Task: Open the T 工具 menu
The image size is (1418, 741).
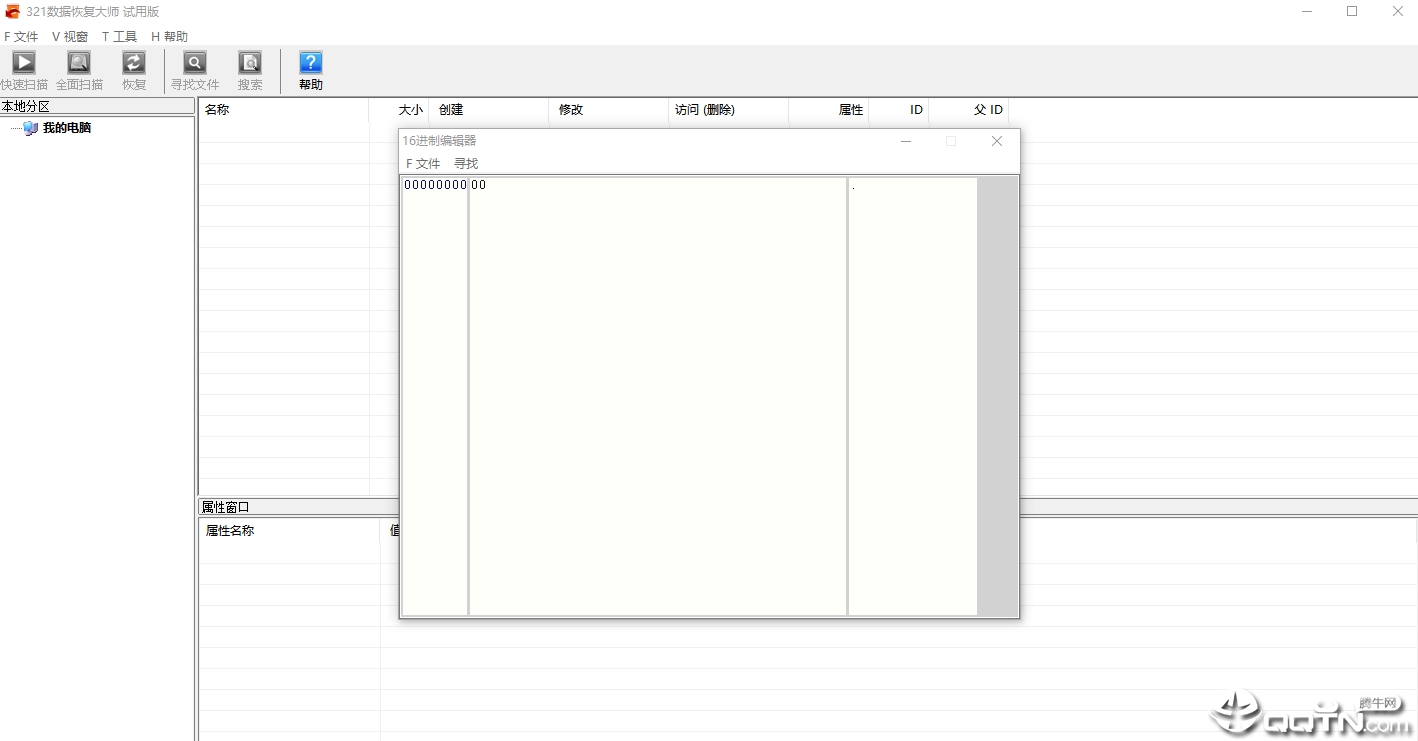Action: 119,37
